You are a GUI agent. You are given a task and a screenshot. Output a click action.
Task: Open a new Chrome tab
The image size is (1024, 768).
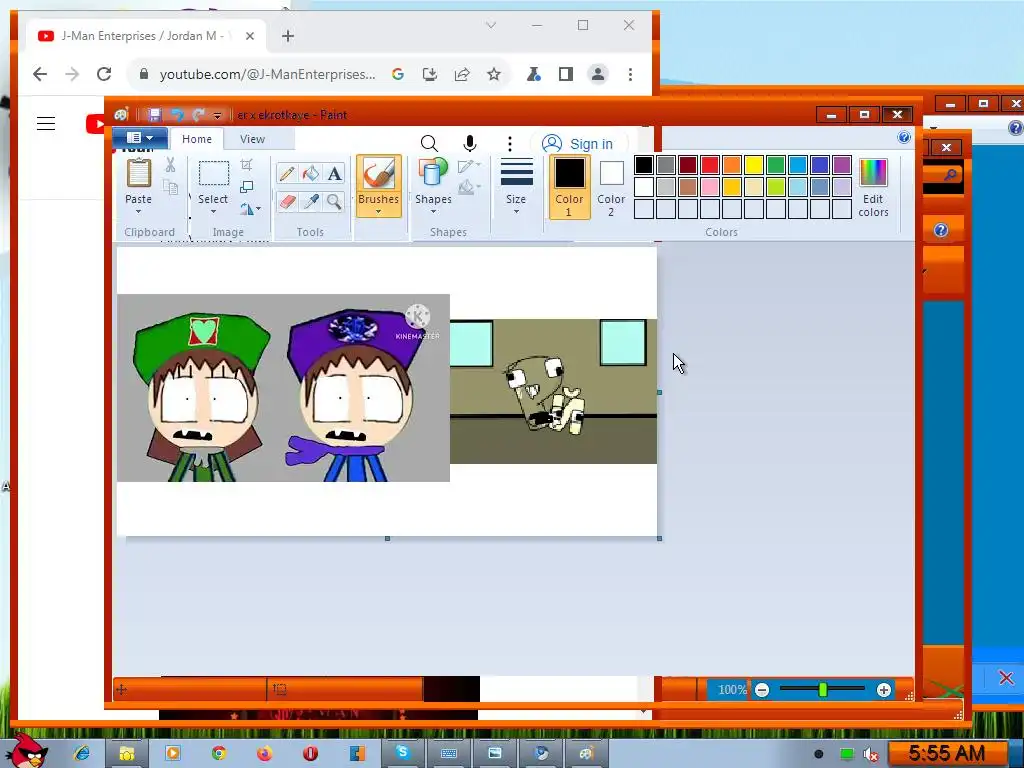click(x=288, y=36)
